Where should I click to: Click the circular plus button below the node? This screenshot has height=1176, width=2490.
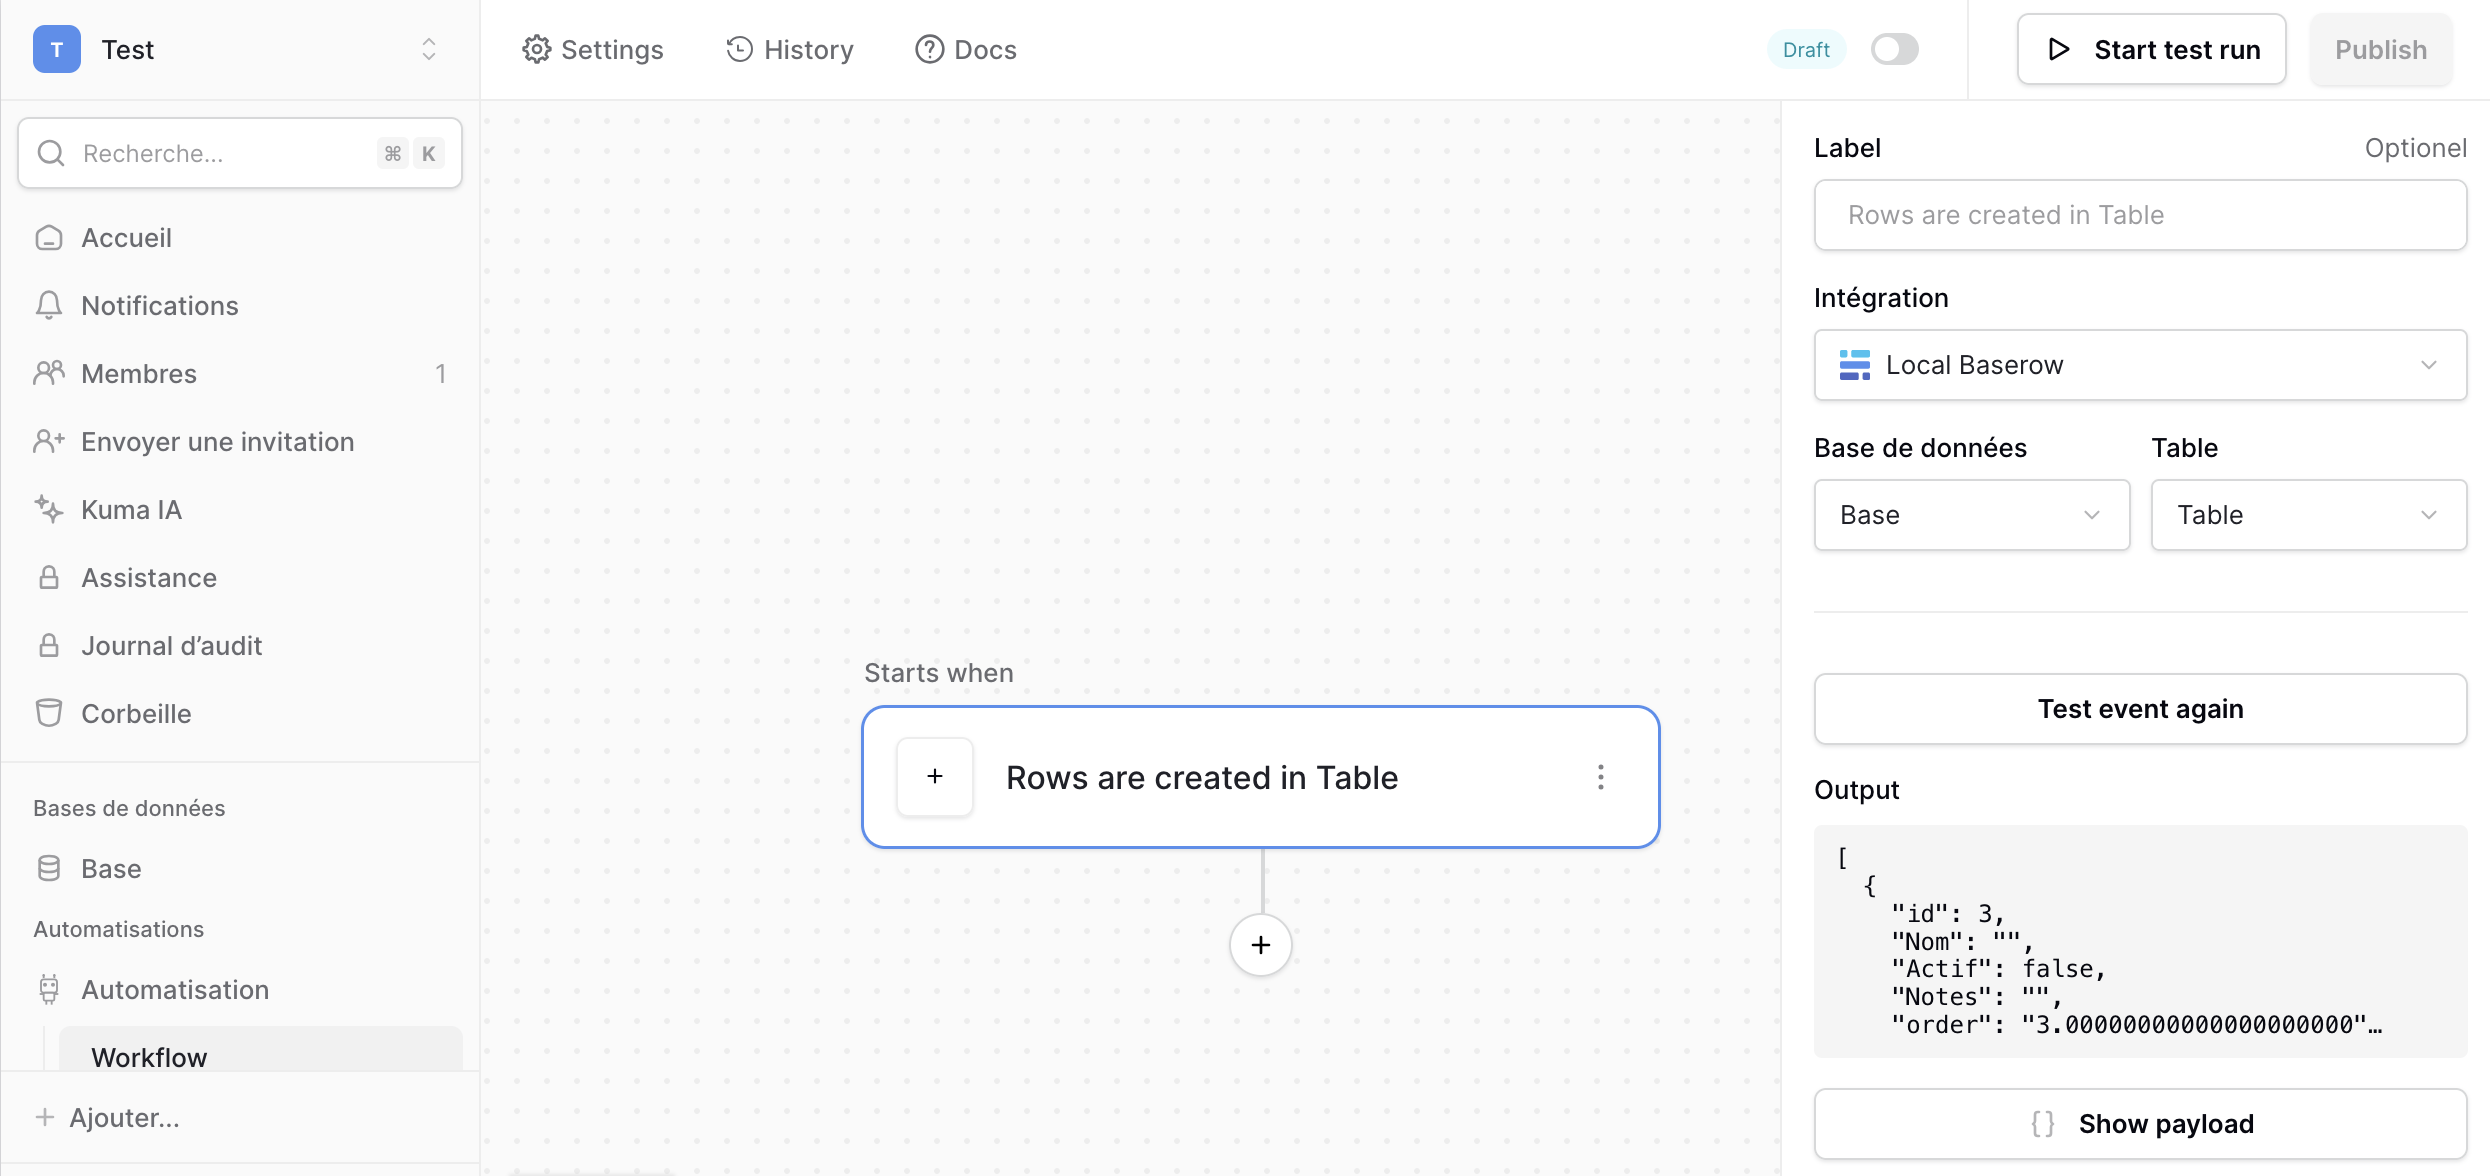[x=1261, y=945]
